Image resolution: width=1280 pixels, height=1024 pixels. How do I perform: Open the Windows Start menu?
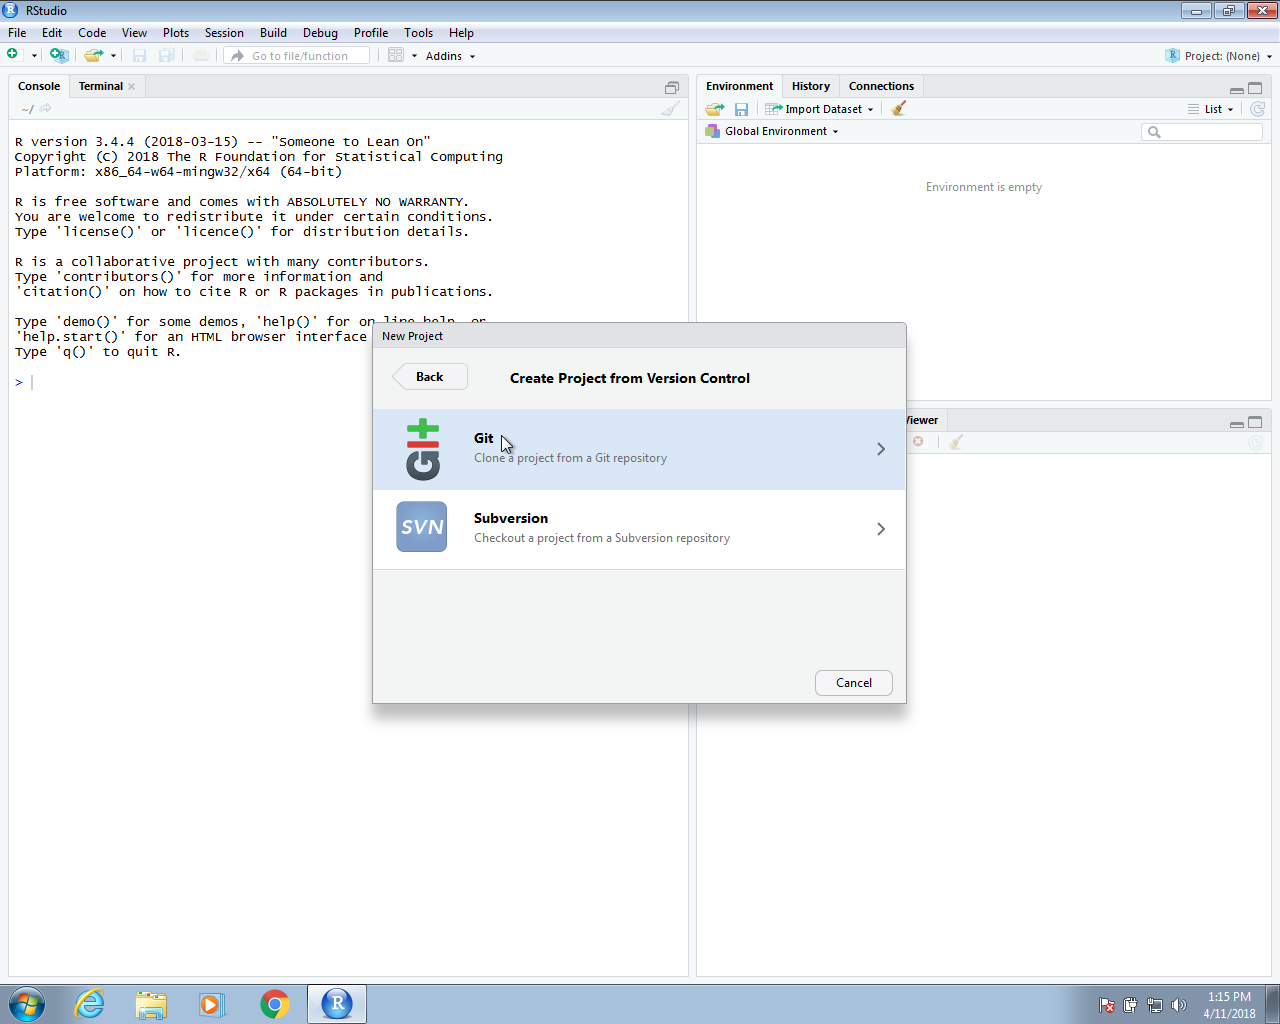pyautogui.click(x=27, y=1004)
